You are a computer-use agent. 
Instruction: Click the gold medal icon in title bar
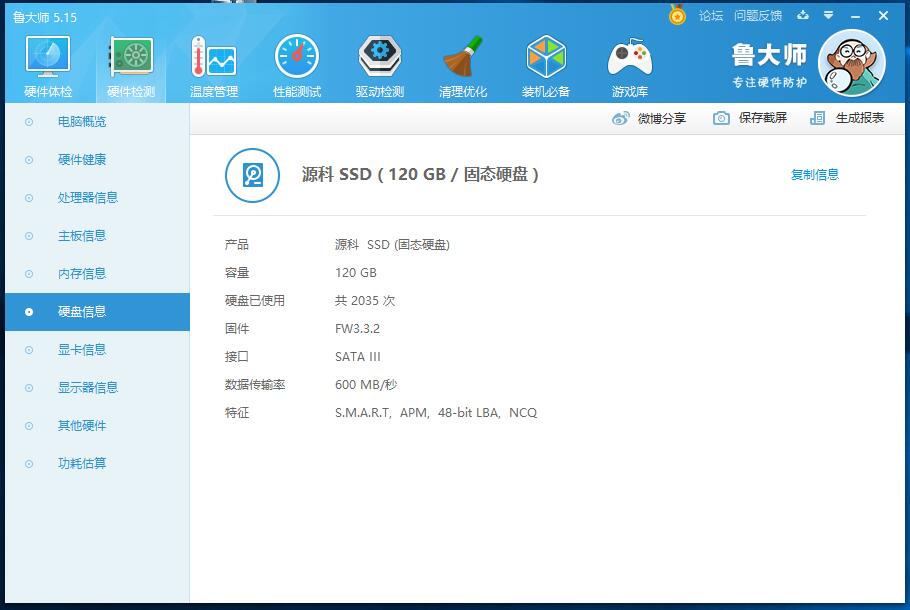click(677, 16)
